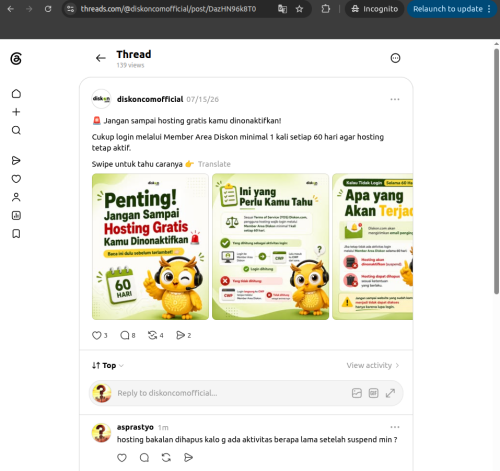This screenshot has height=471, width=500.
Task: Open Activity heart icon in sidebar
Action: click(16, 179)
